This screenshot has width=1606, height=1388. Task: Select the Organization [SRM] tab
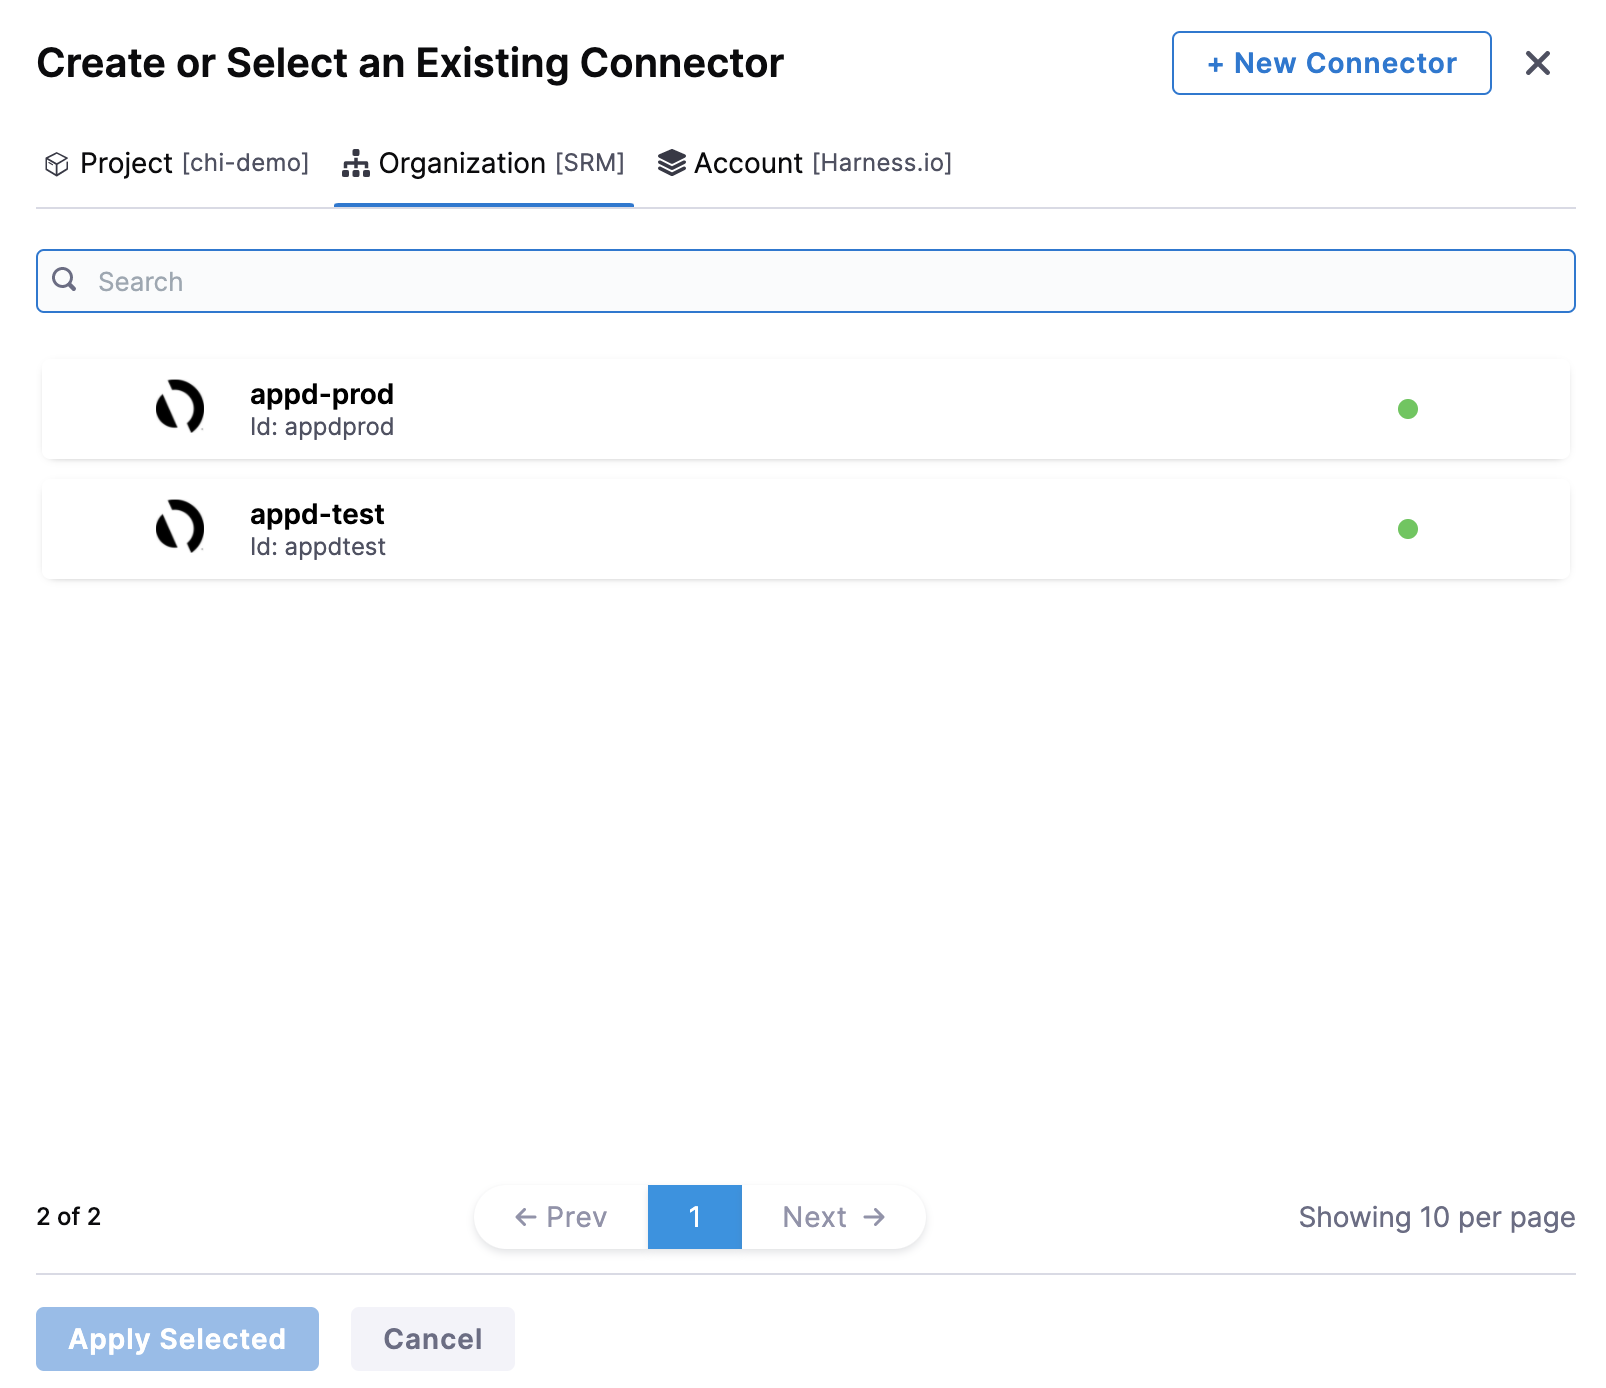pyautogui.click(x=484, y=163)
